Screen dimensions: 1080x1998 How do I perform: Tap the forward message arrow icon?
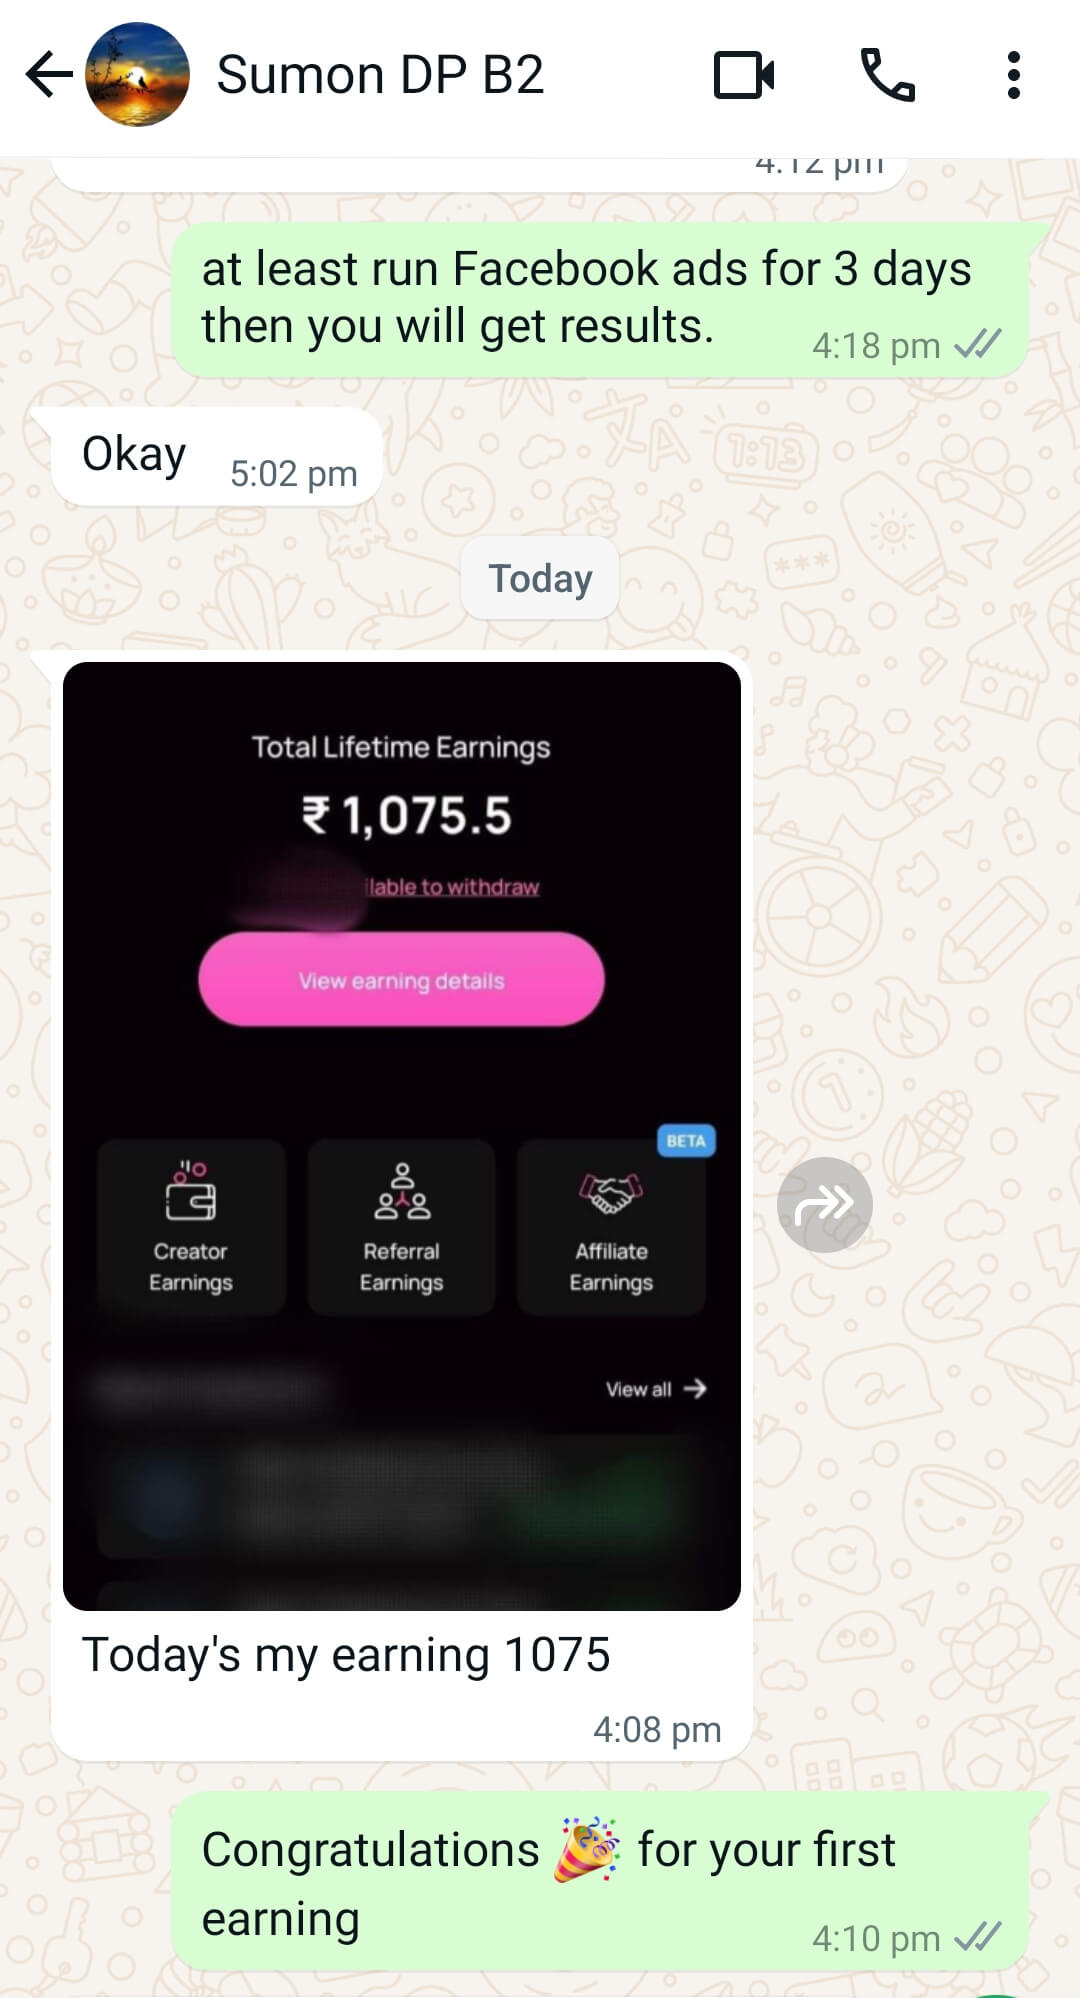(825, 1205)
